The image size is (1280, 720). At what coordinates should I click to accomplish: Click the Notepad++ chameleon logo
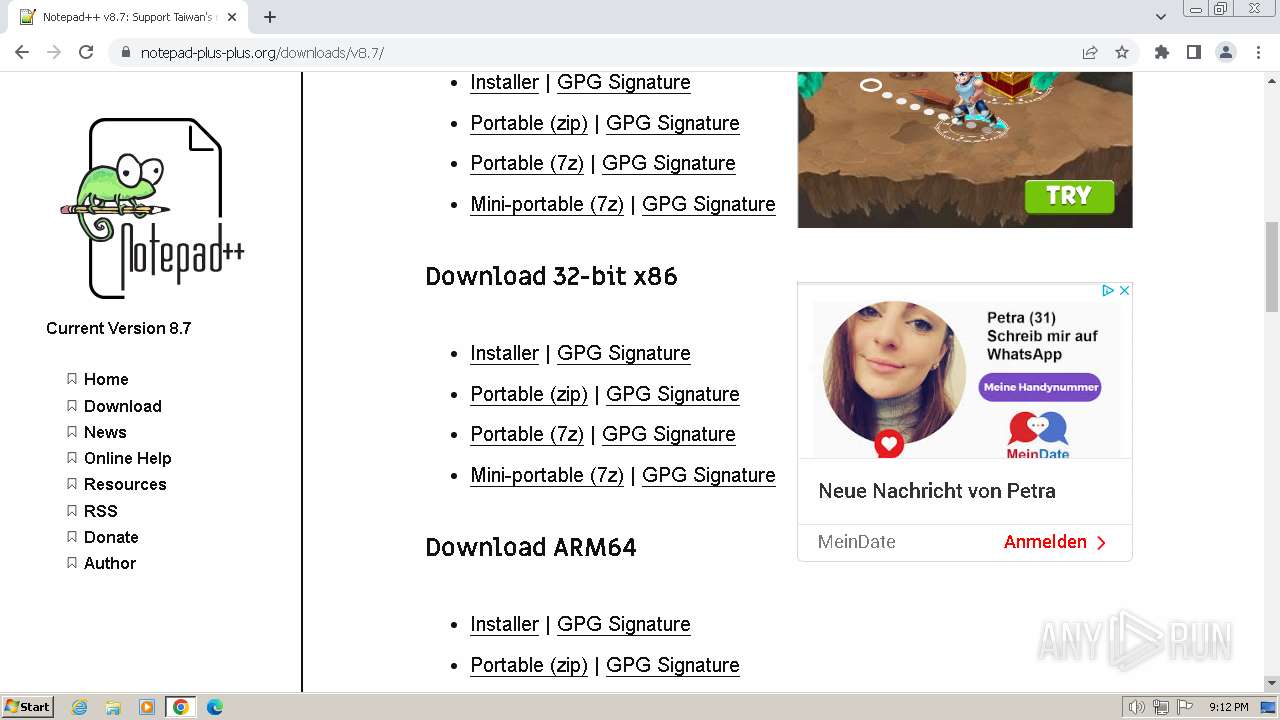click(x=152, y=207)
